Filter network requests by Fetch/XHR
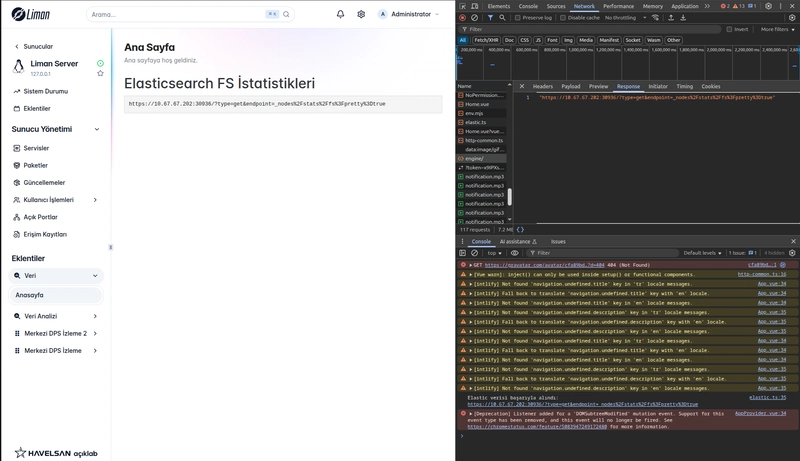 coord(486,40)
